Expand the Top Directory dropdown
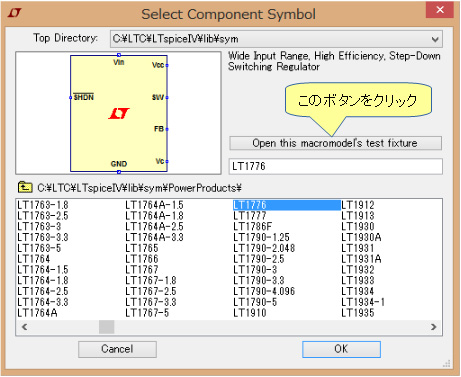This screenshot has height=377, width=461. [435, 39]
